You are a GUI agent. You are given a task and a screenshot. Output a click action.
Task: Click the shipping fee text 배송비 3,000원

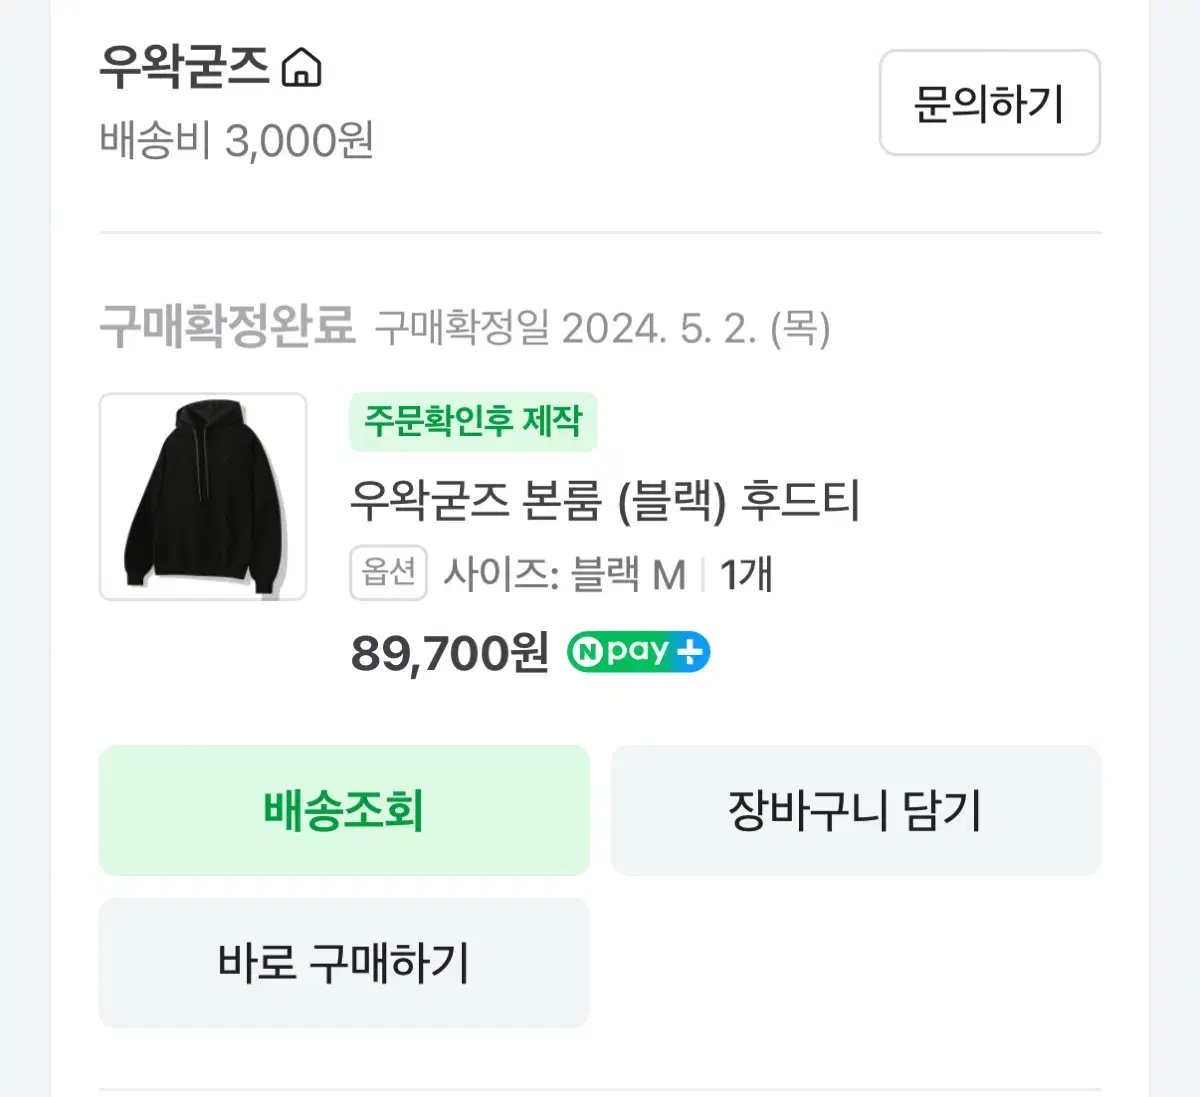tap(237, 143)
